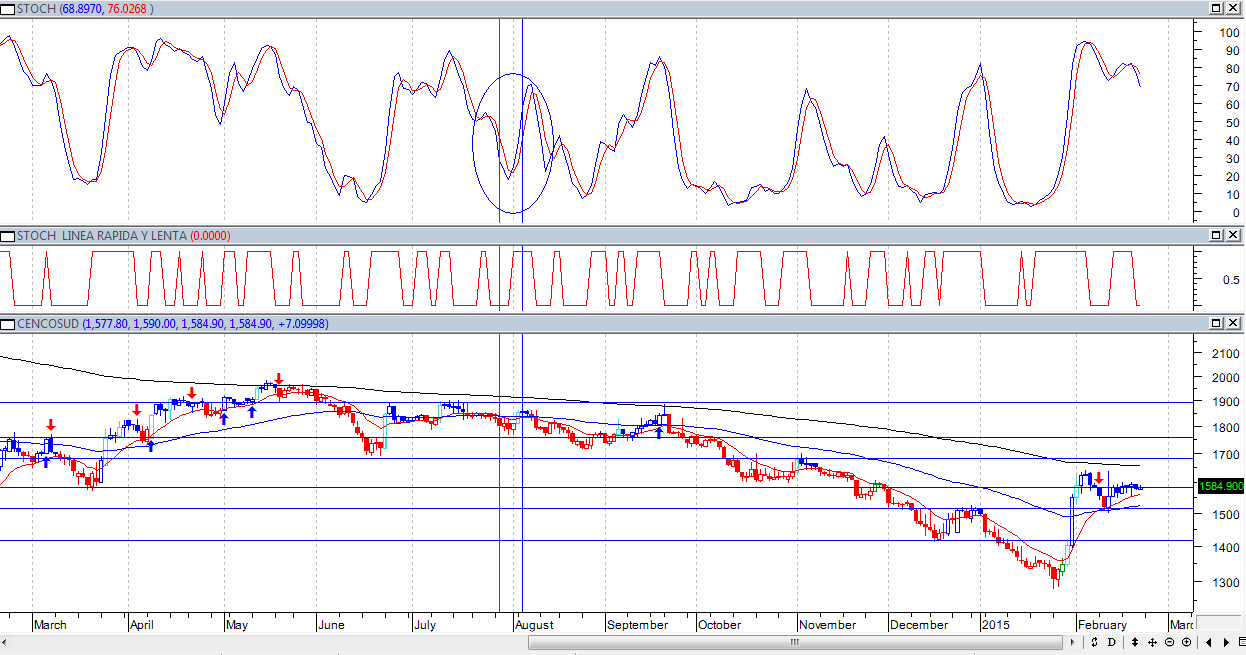
Task: Maximize the top STOCH indicator pane
Action: [x=1216, y=8]
